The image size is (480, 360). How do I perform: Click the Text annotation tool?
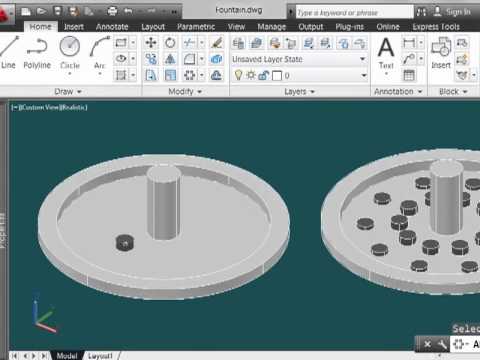[x=386, y=53]
